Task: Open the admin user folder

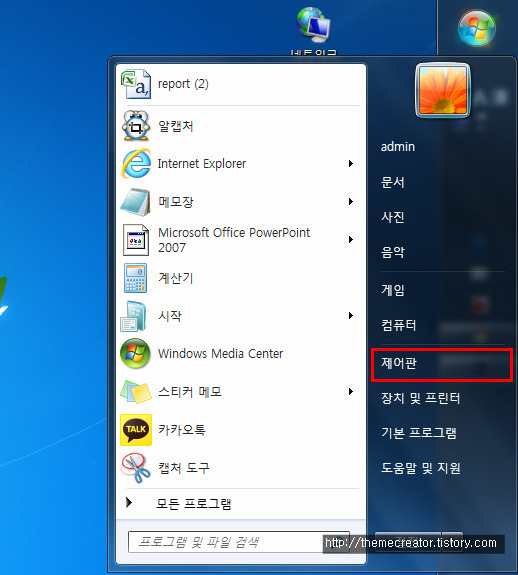Action: (398, 147)
